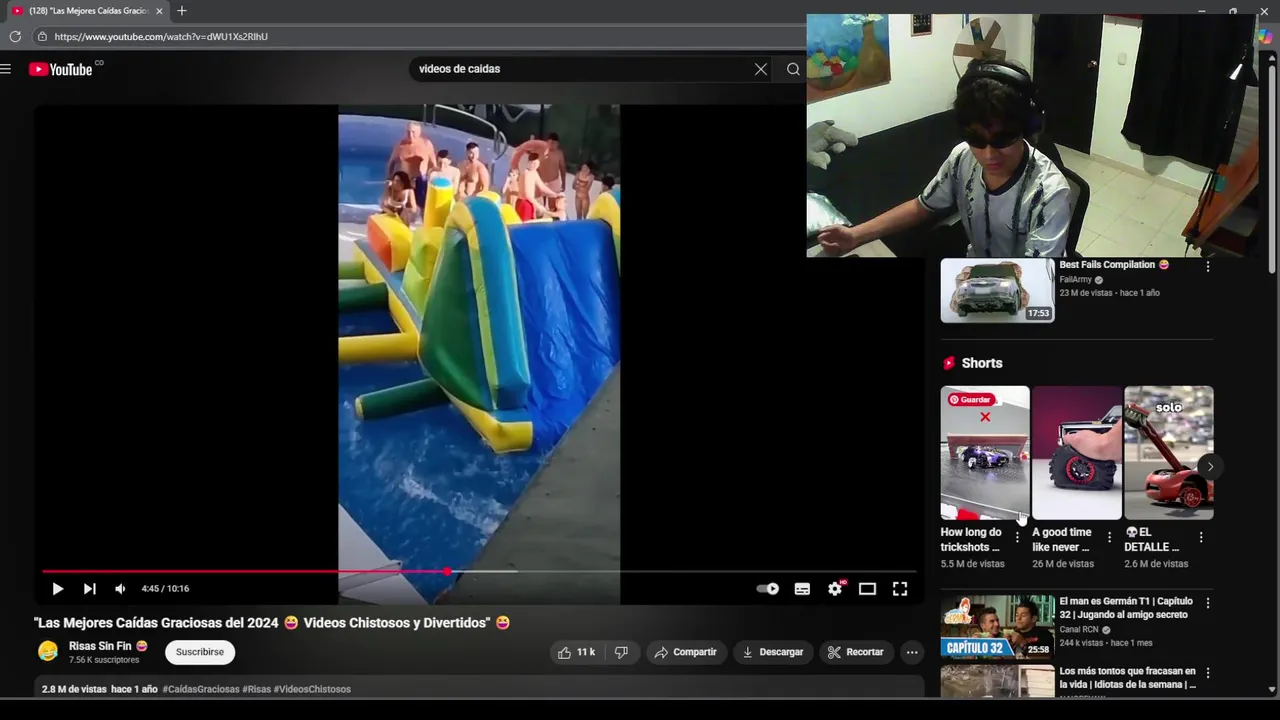Click the #CaídasGraciosas hashtag
The width and height of the screenshot is (1280, 720).
tap(201, 689)
